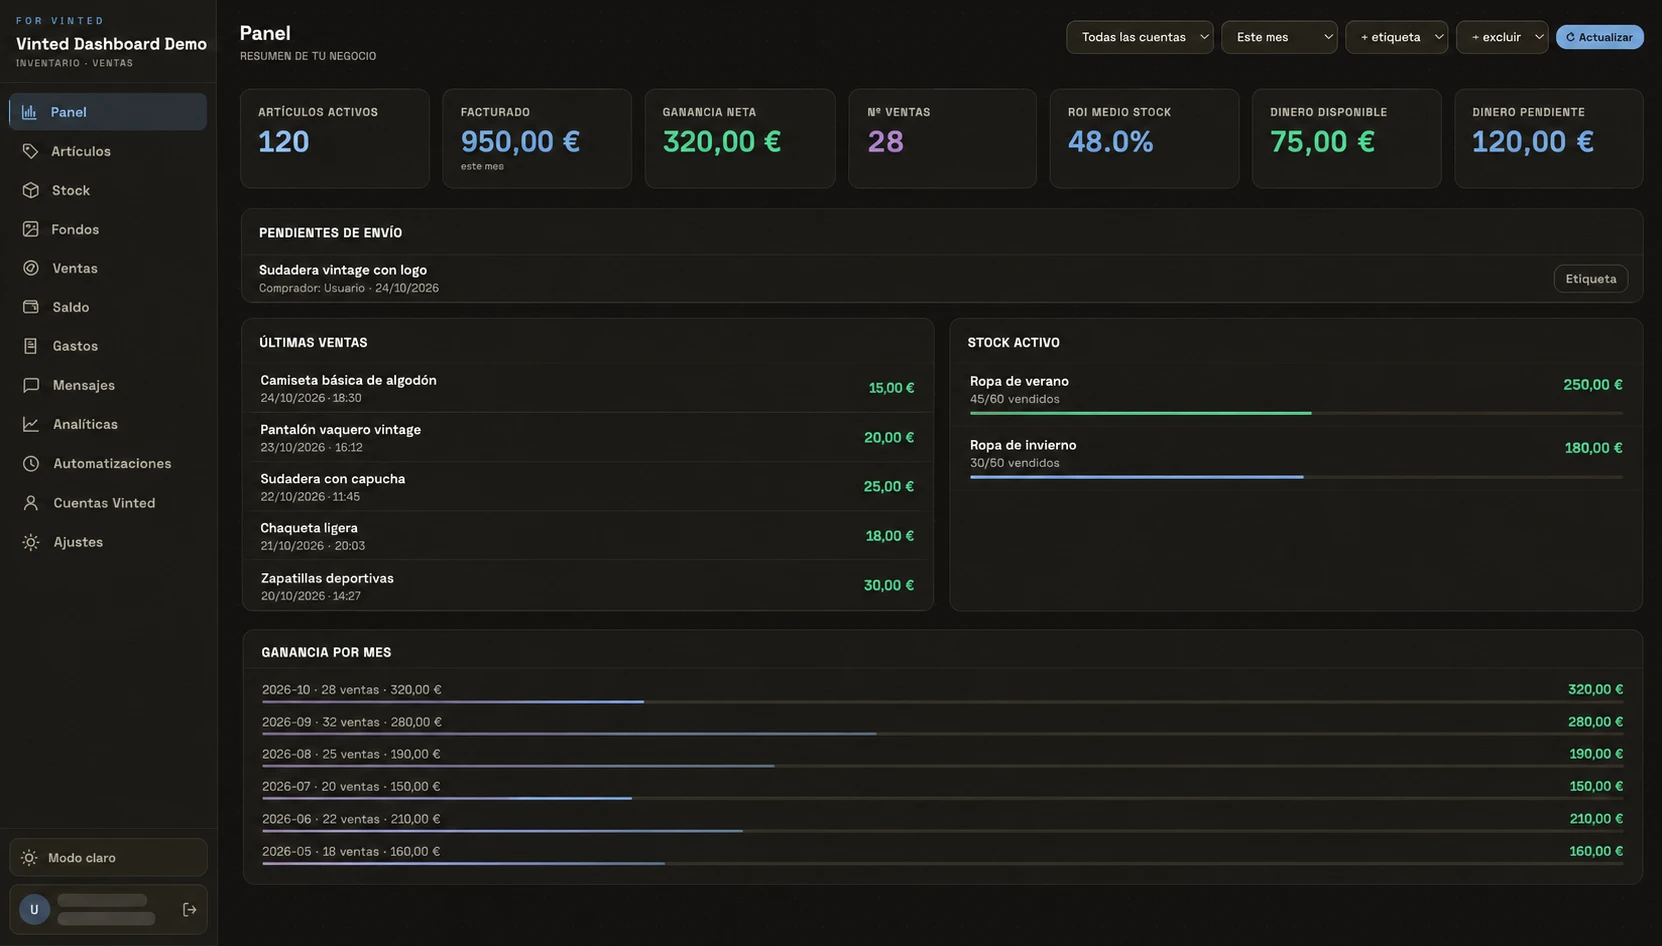Expand the + excluir filter dropdown
Image resolution: width=1662 pixels, height=946 pixels.
1502,37
